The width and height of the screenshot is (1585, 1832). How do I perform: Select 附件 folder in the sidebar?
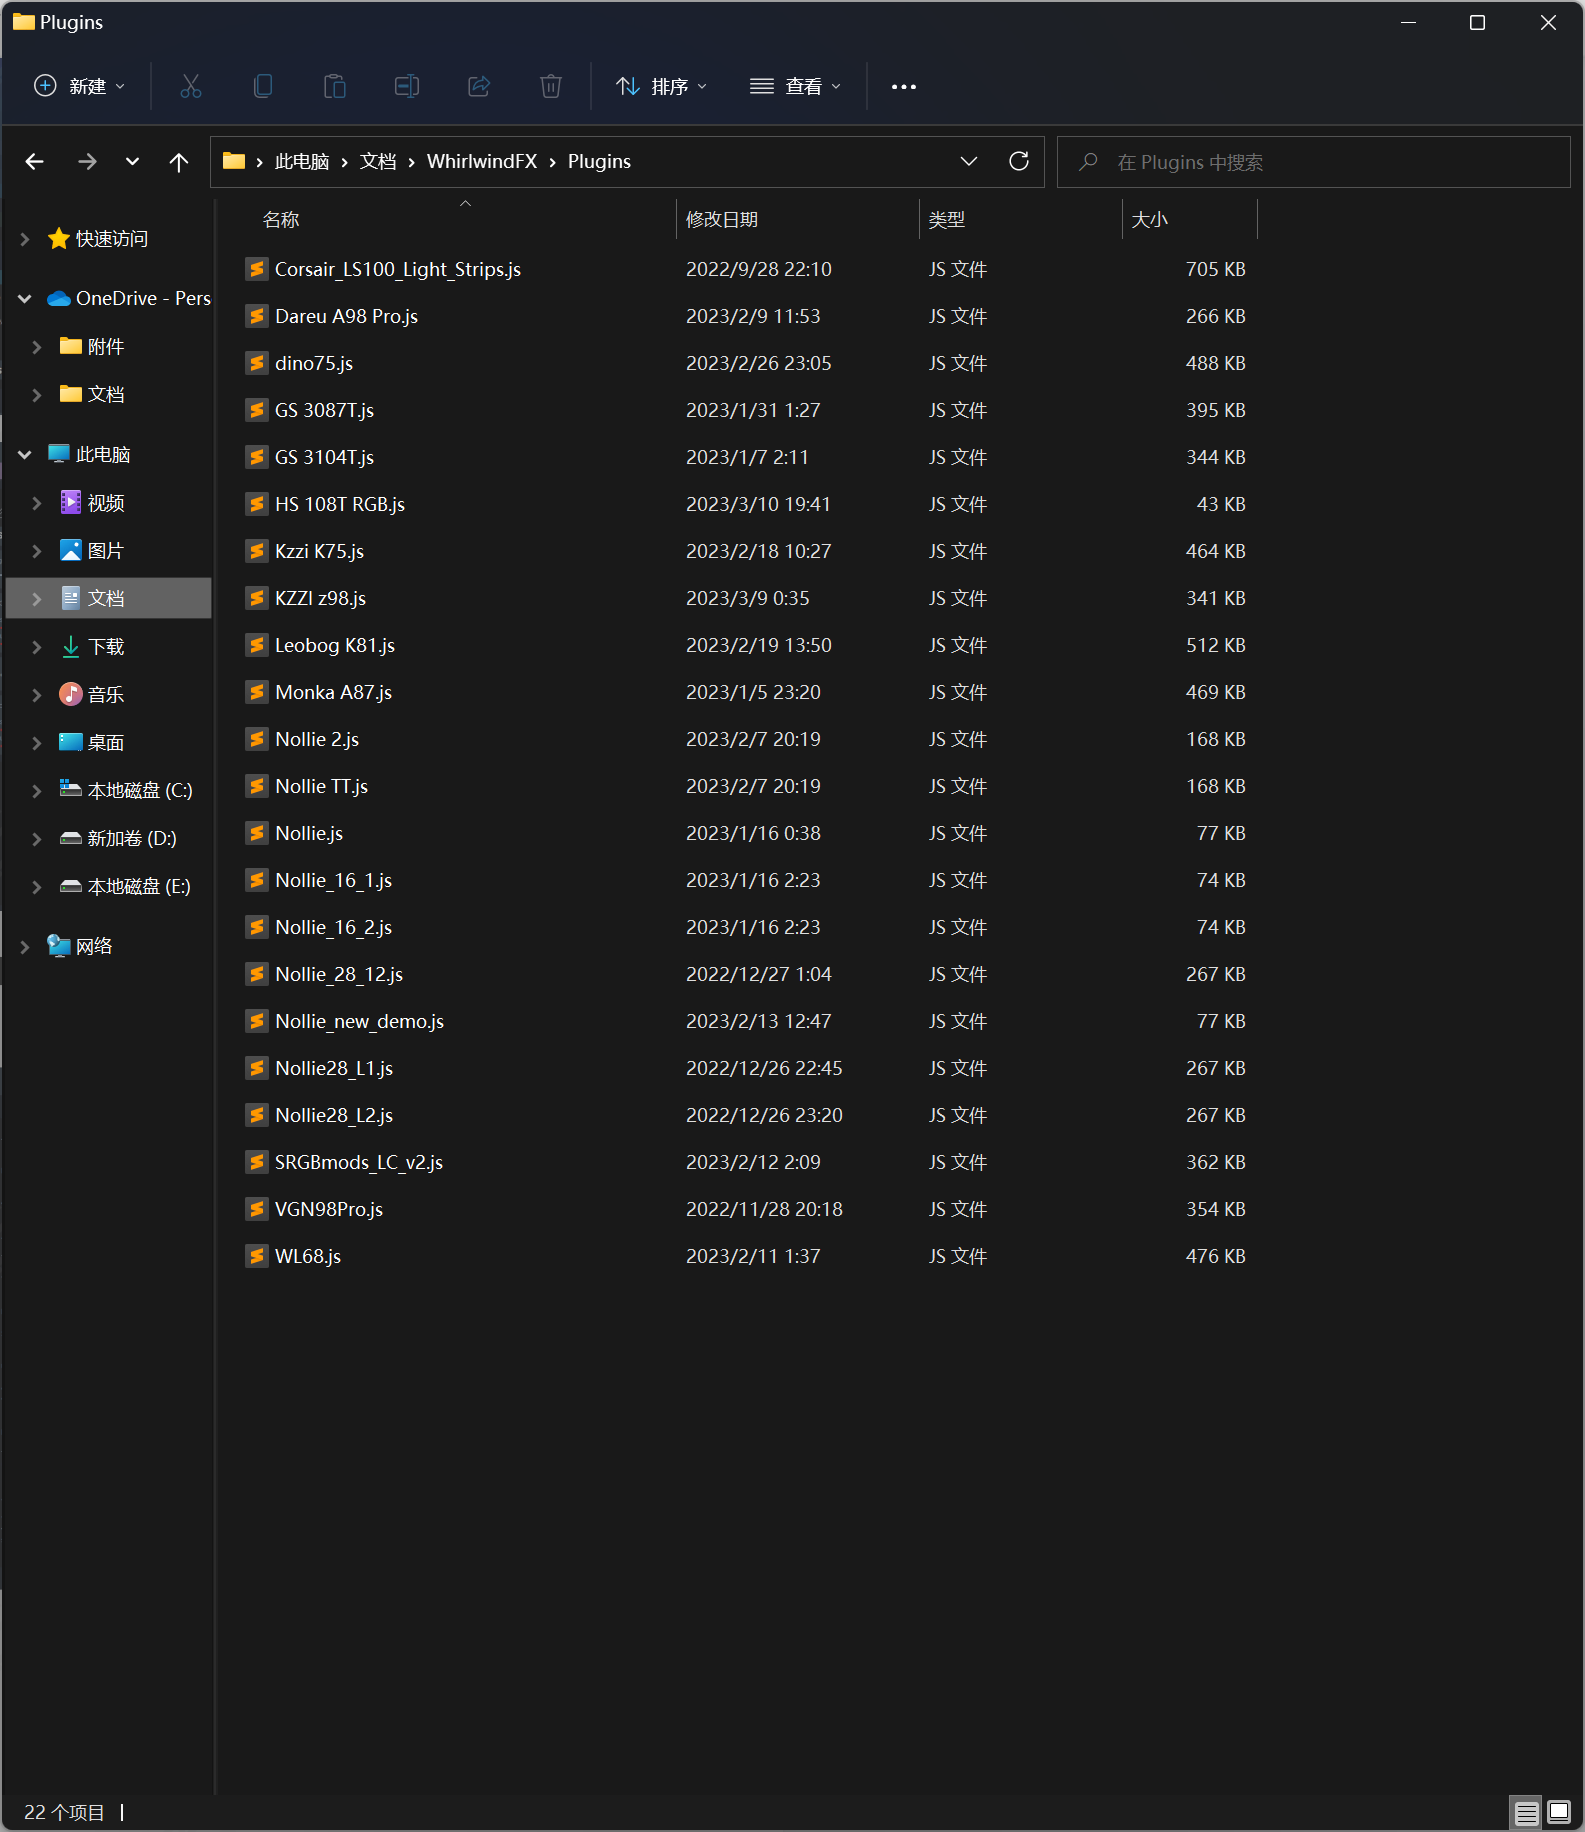pyautogui.click(x=106, y=347)
